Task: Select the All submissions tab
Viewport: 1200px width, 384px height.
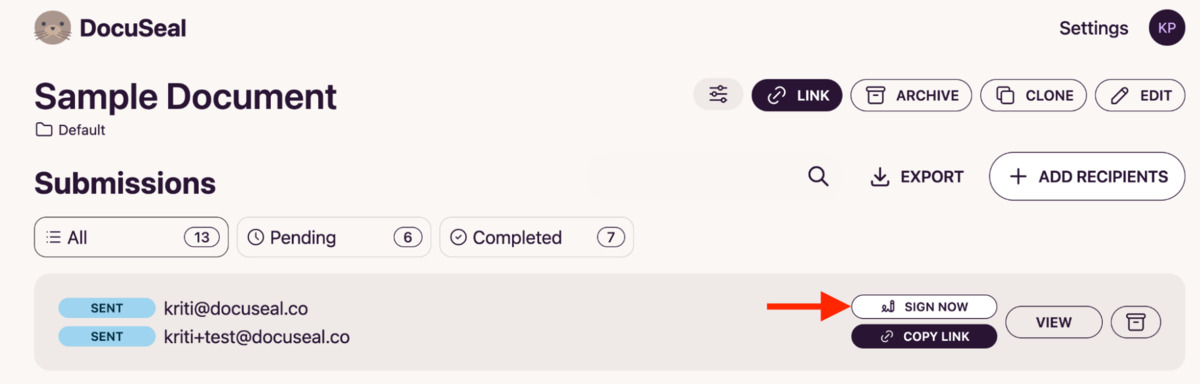Action: point(131,238)
